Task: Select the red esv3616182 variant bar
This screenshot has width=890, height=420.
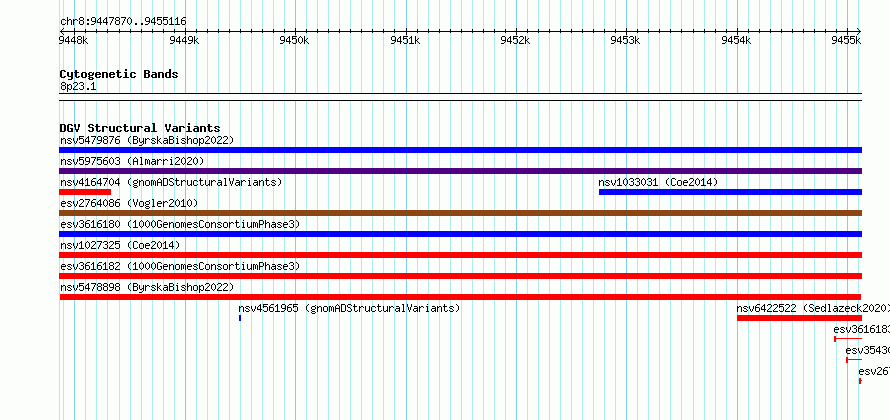Action: pos(460,276)
